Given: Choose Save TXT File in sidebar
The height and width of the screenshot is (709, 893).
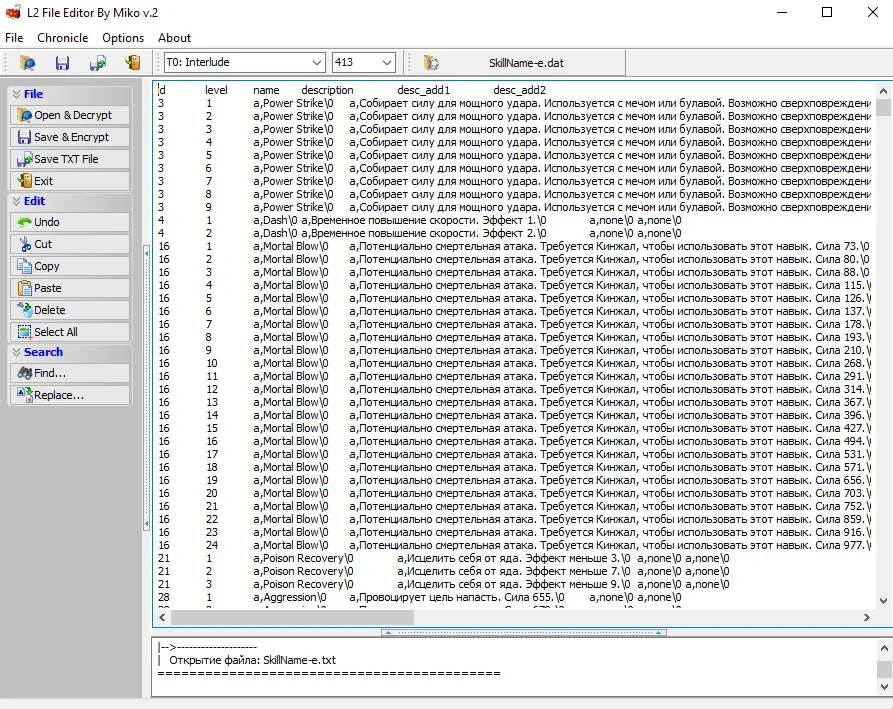Looking at the screenshot, I should pos(70,159).
